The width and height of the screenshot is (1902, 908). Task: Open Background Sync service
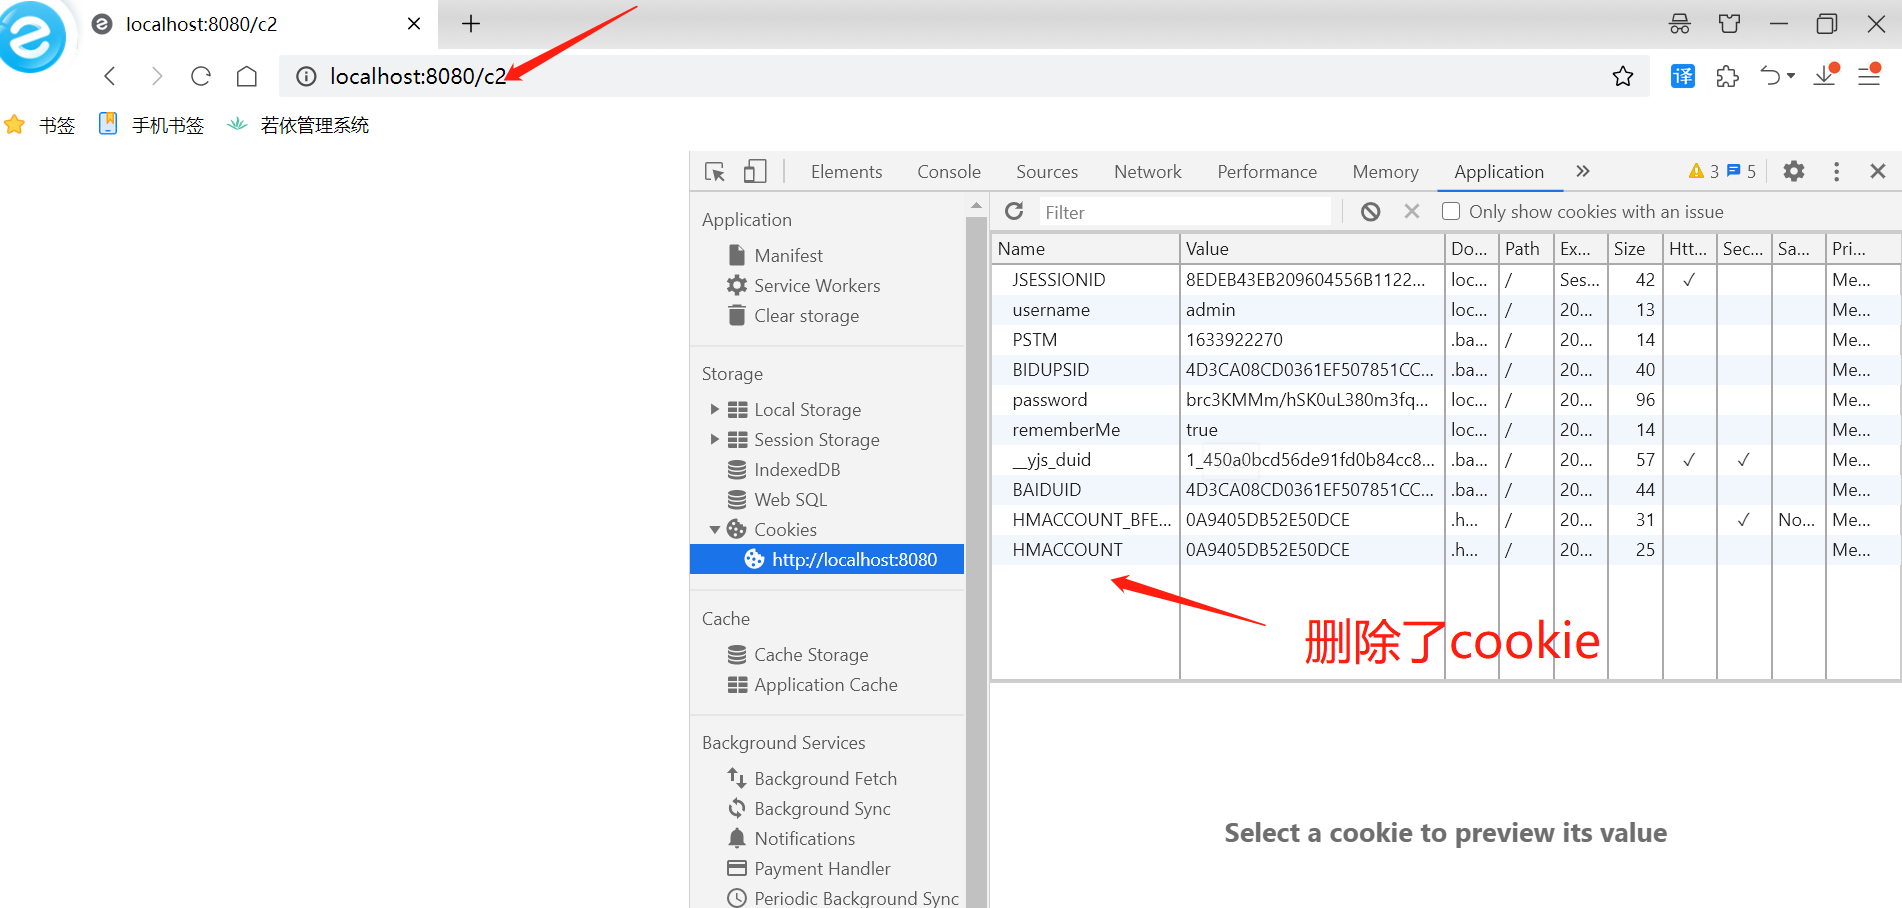point(822,809)
